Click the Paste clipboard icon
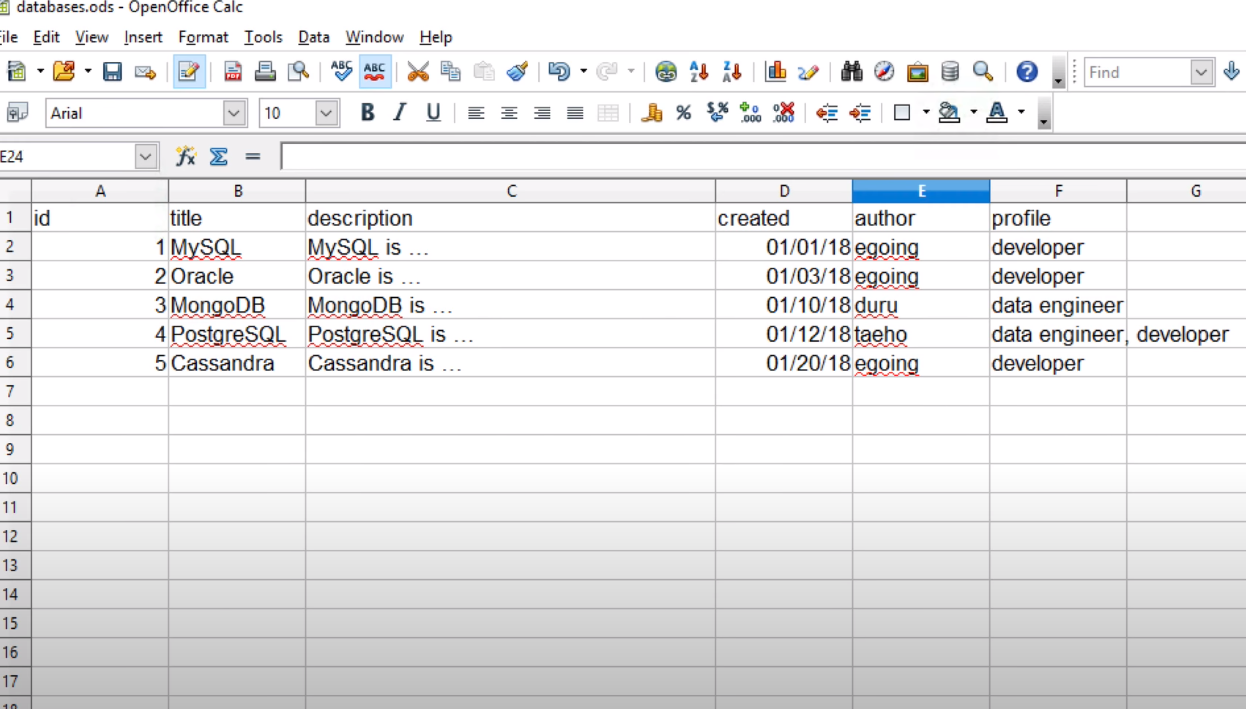Viewport: 1246px width, 709px height. coord(484,71)
